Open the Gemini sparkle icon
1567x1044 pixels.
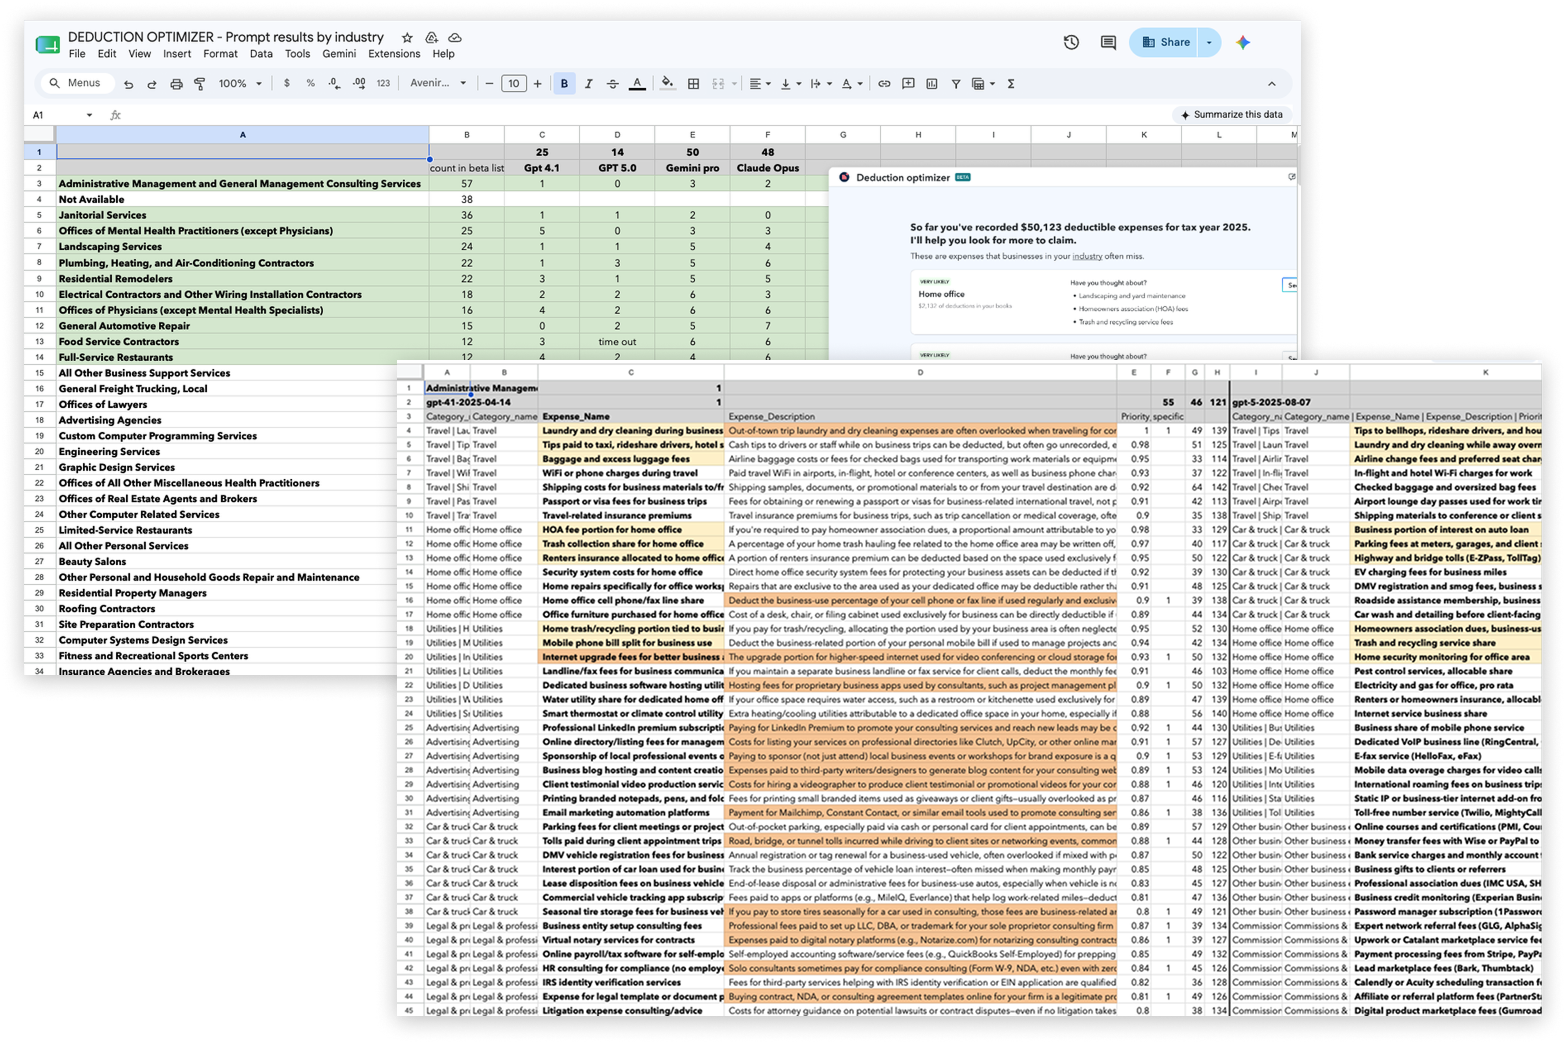pyautogui.click(x=1243, y=42)
